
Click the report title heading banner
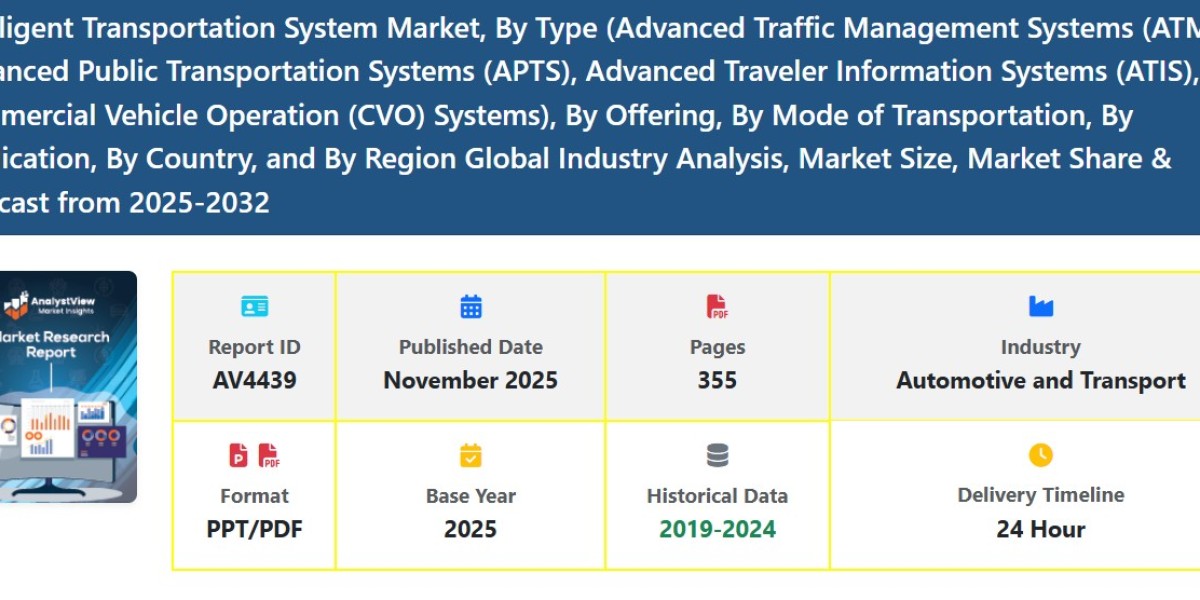point(600,115)
